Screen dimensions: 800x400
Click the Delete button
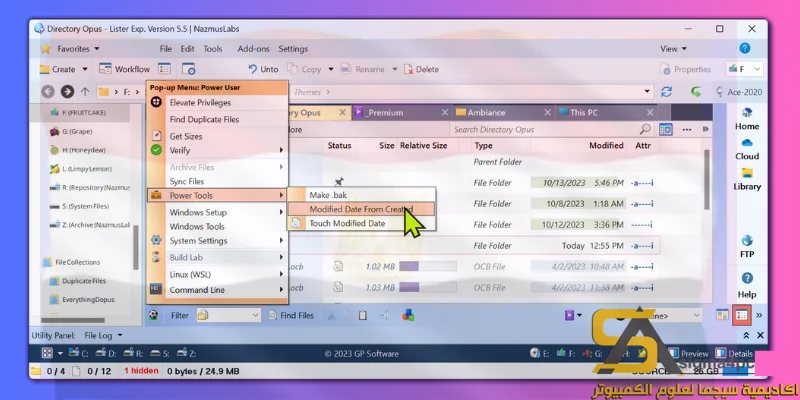tap(421, 69)
